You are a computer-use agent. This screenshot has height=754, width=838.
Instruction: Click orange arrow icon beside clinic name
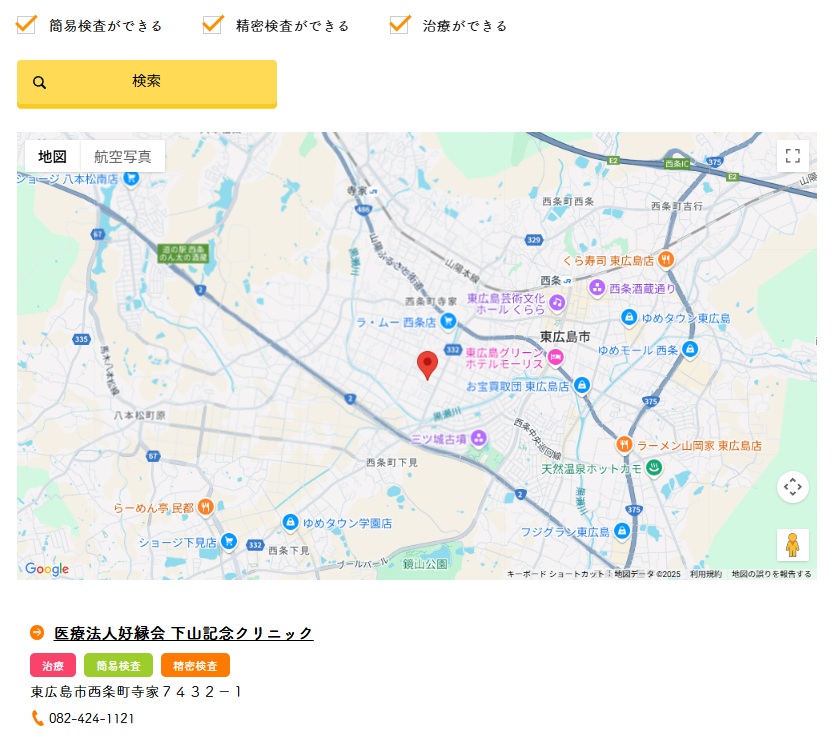(x=37, y=633)
